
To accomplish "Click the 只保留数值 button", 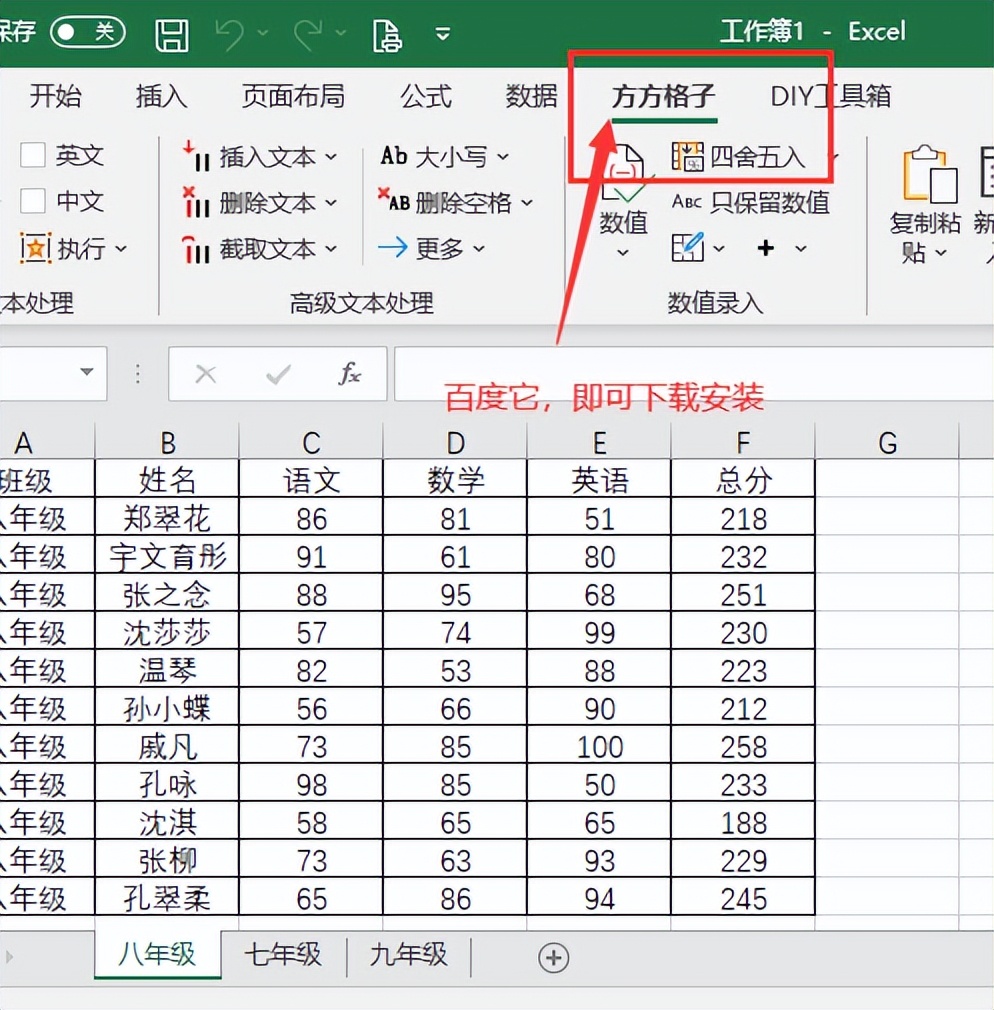I will click(x=751, y=203).
